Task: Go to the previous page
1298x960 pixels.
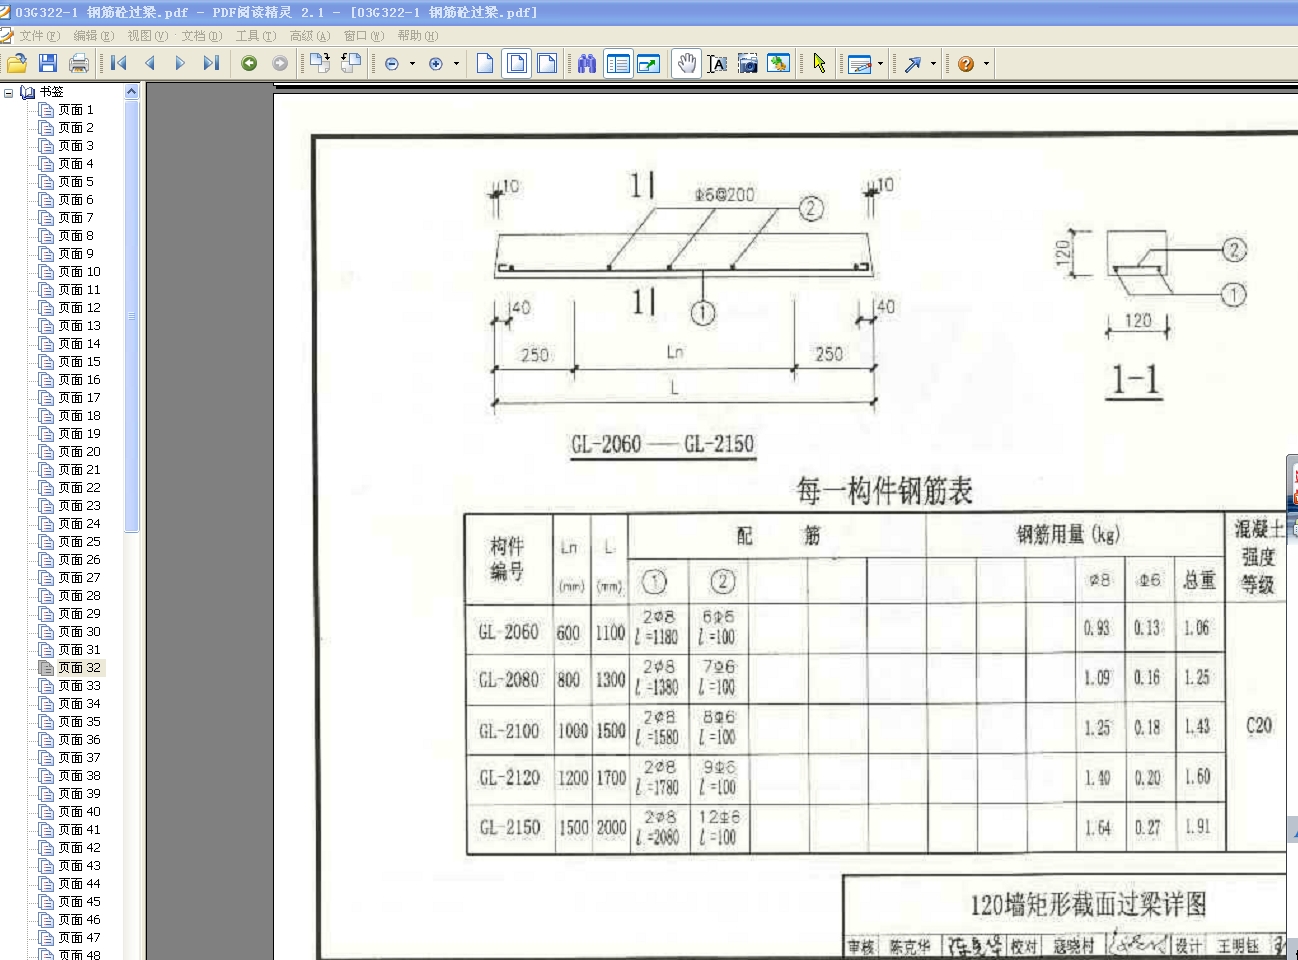Action: point(150,64)
